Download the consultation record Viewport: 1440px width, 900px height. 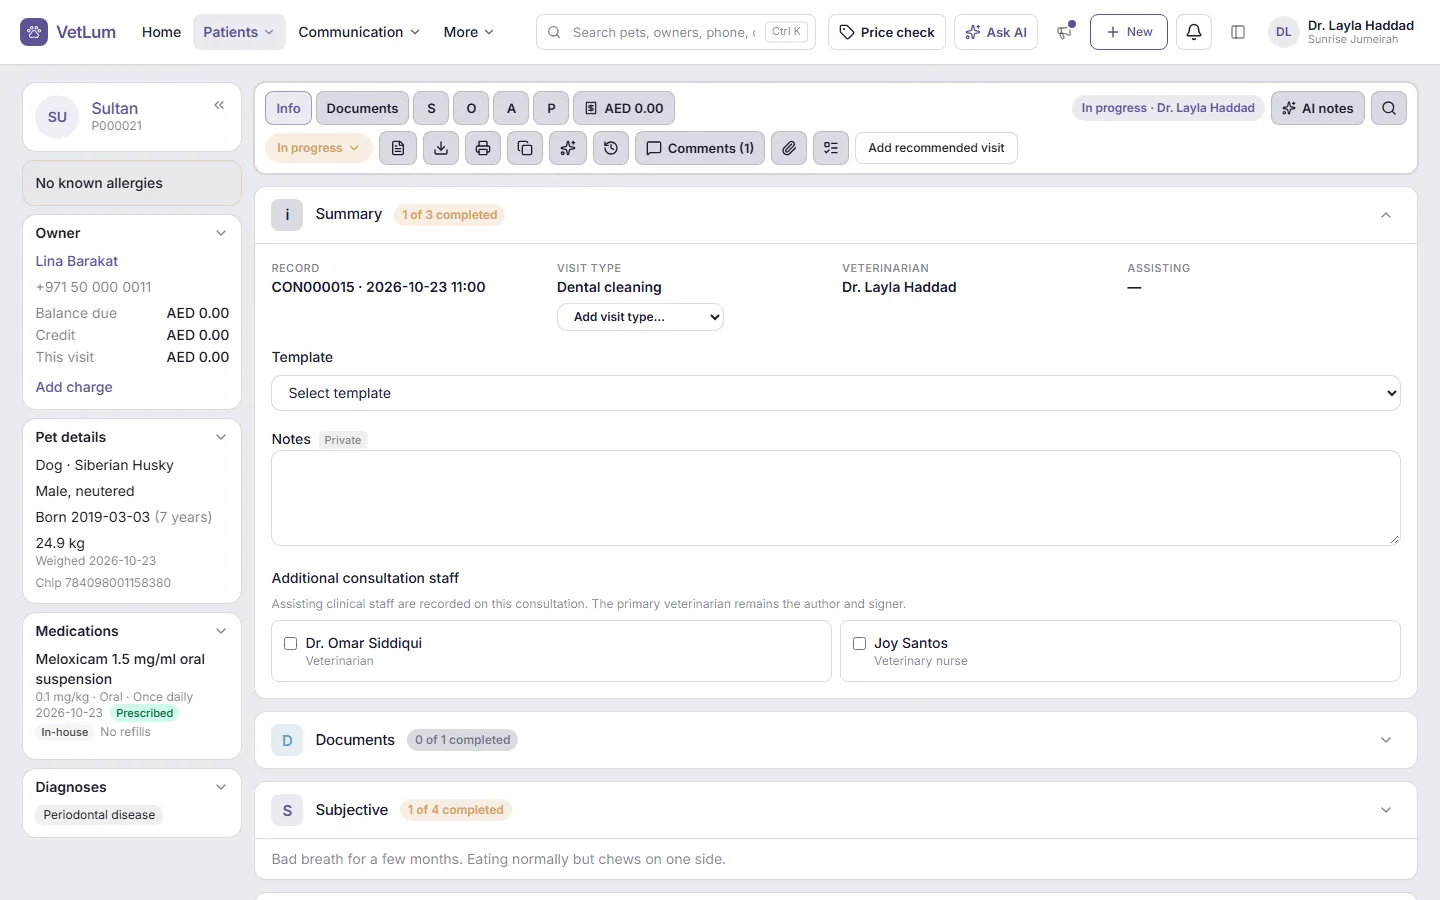pyautogui.click(x=441, y=148)
